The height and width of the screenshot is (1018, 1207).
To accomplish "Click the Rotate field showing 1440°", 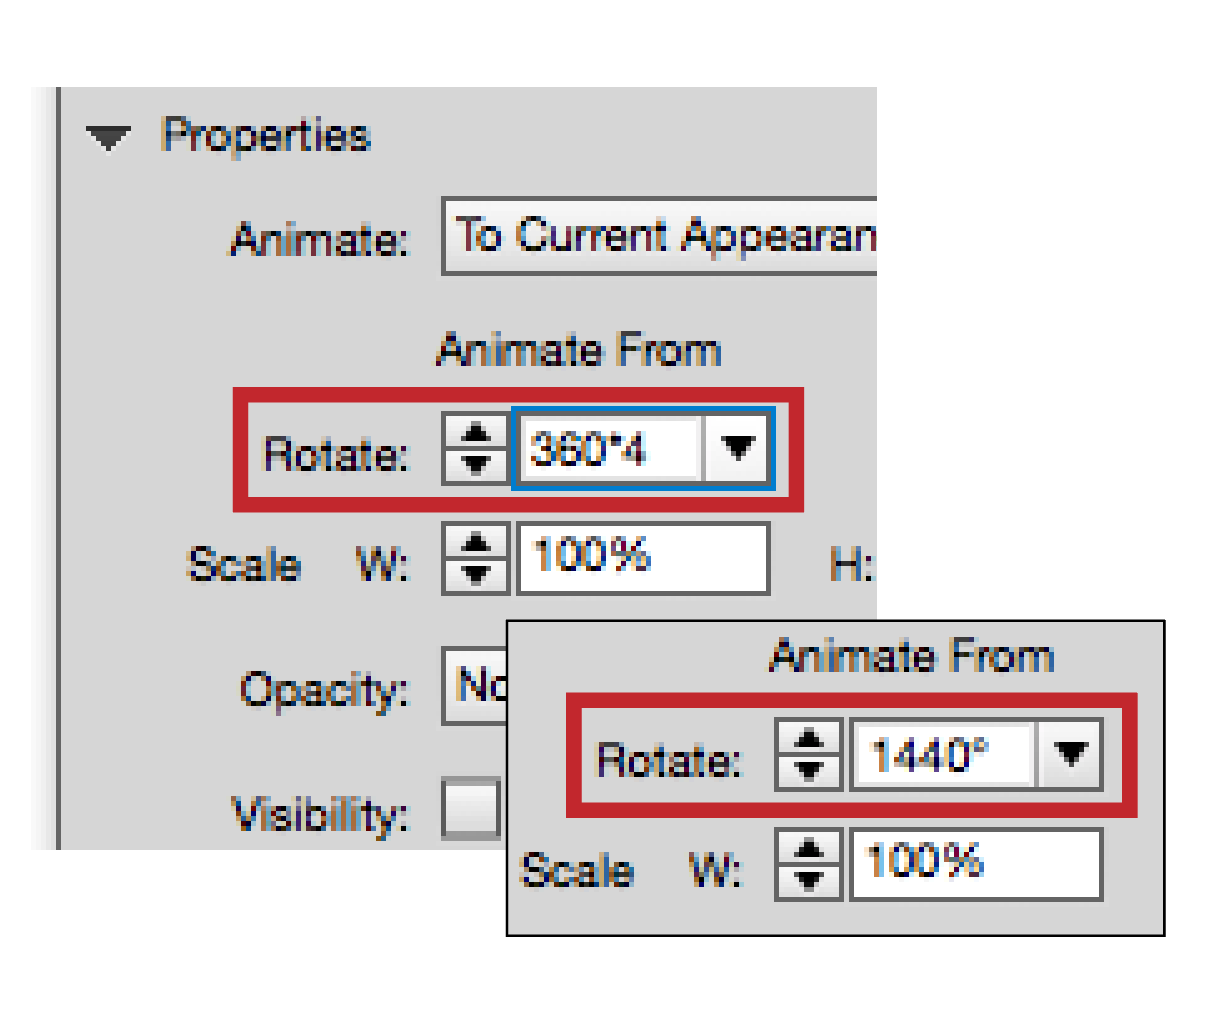I will (x=941, y=755).
